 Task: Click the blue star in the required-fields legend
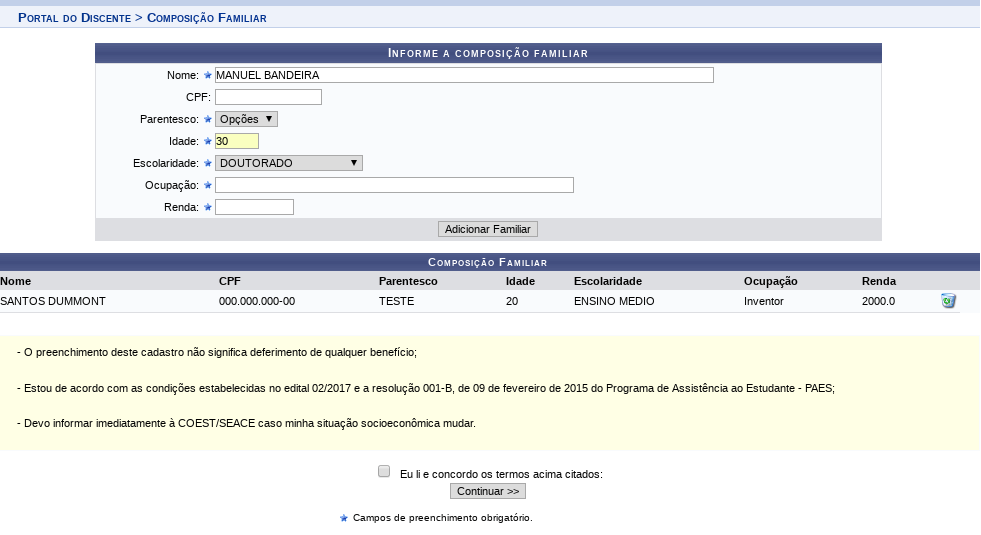[344, 518]
